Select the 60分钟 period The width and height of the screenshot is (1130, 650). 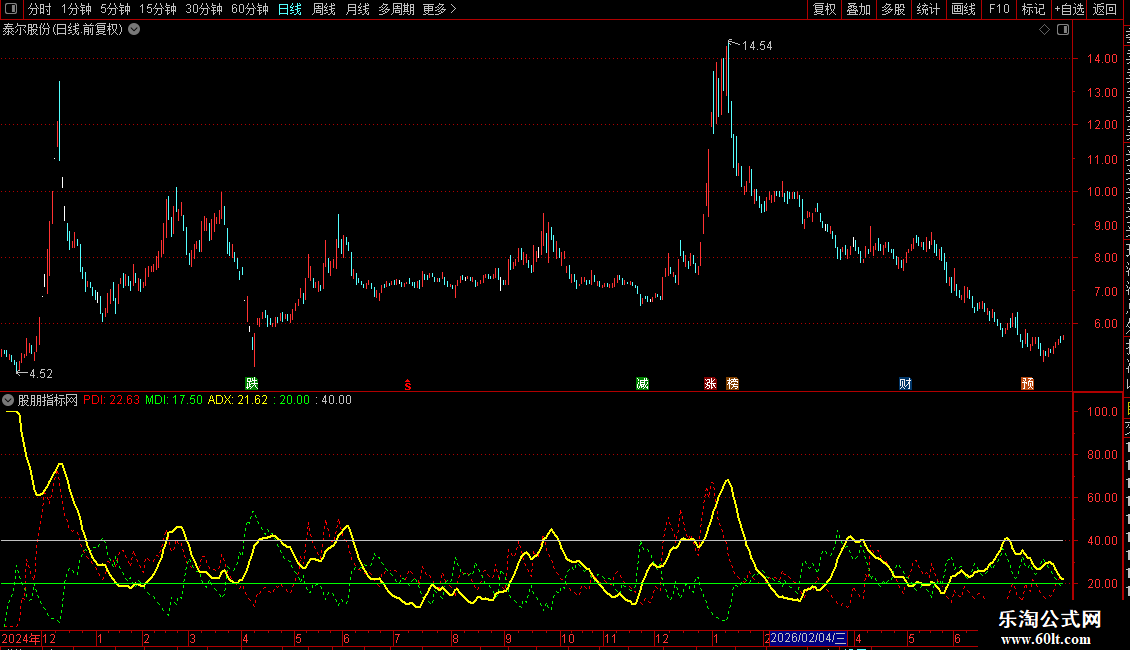point(250,9)
